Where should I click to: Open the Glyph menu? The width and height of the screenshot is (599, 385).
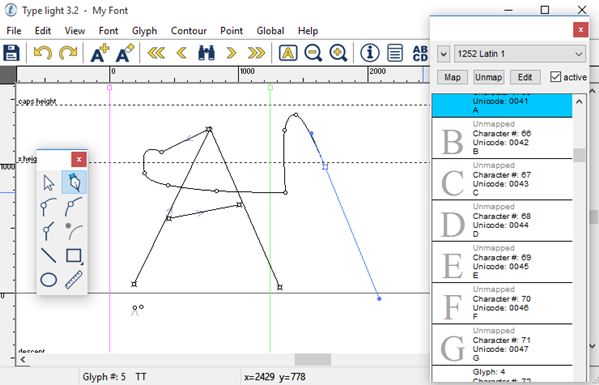click(144, 31)
